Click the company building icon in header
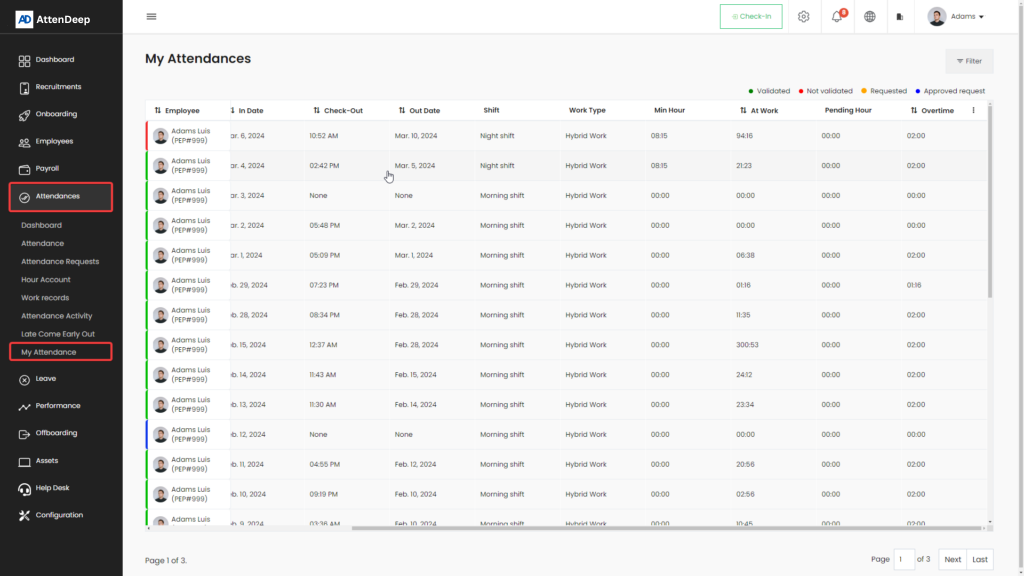The height and width of the screenshot is (576, 1024). point(900,17)
